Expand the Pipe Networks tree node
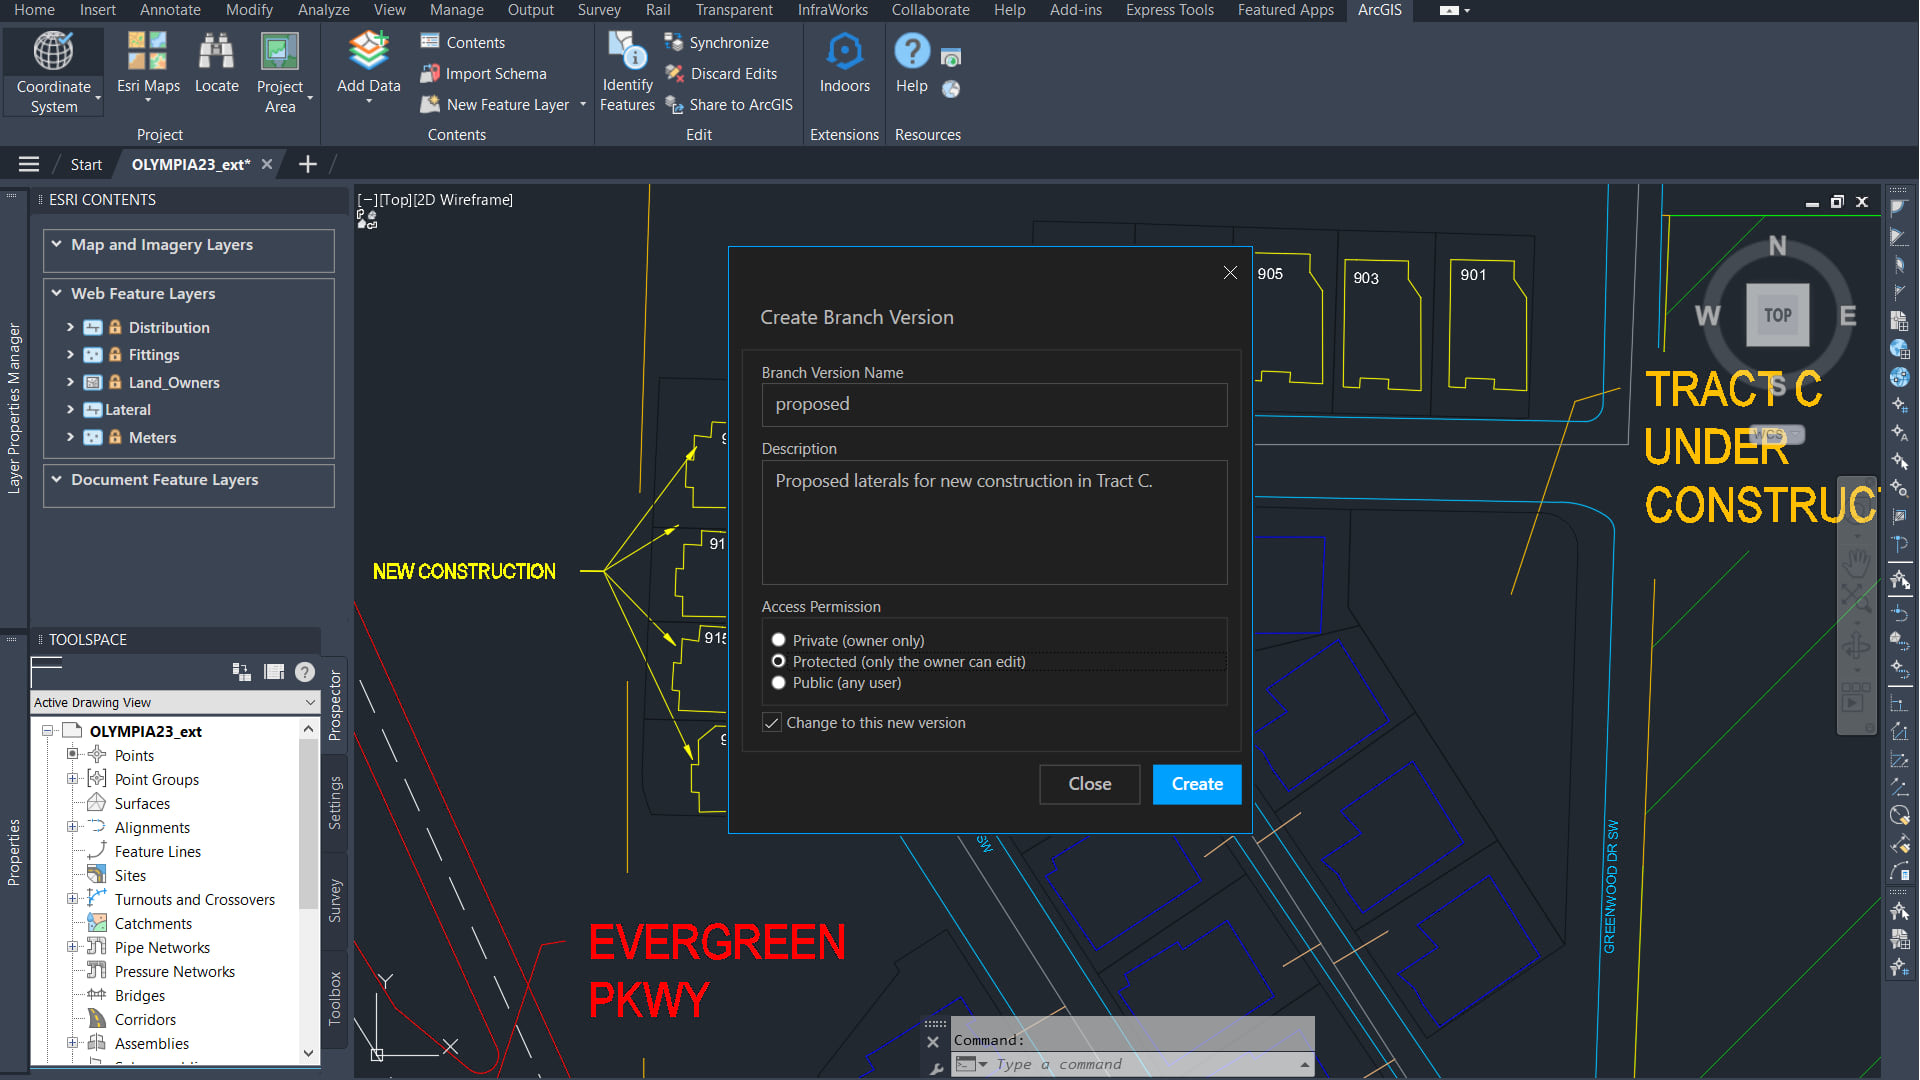 point(71,947)
